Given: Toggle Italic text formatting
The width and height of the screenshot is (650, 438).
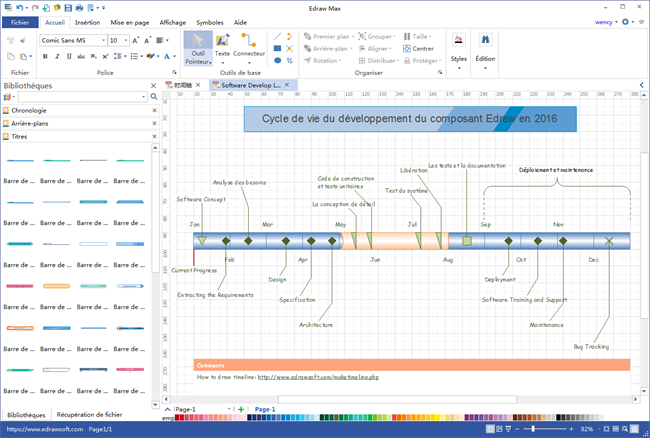Looking at the screenshot, I should pos(57,58).
